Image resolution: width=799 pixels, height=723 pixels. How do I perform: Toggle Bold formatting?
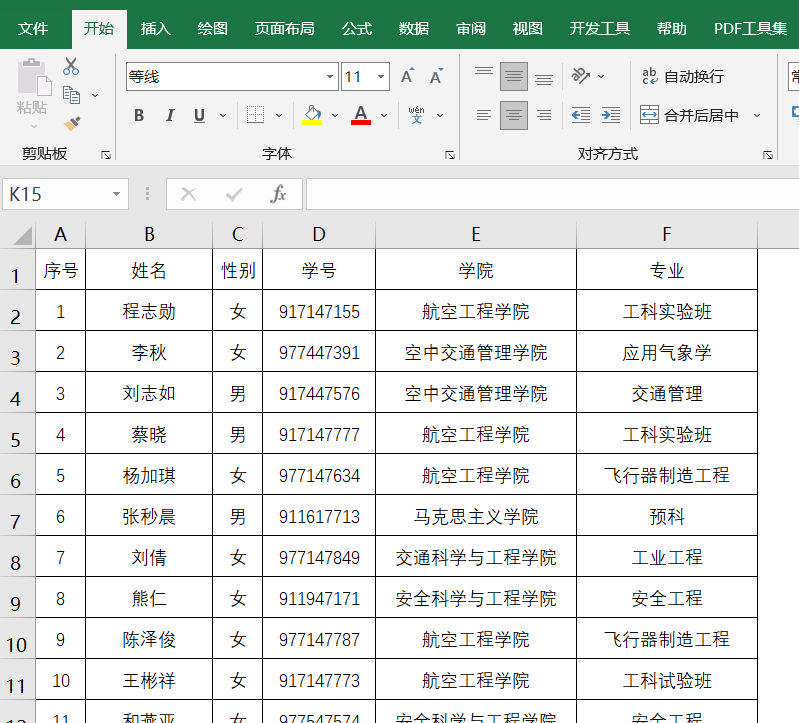pos(139,116)
